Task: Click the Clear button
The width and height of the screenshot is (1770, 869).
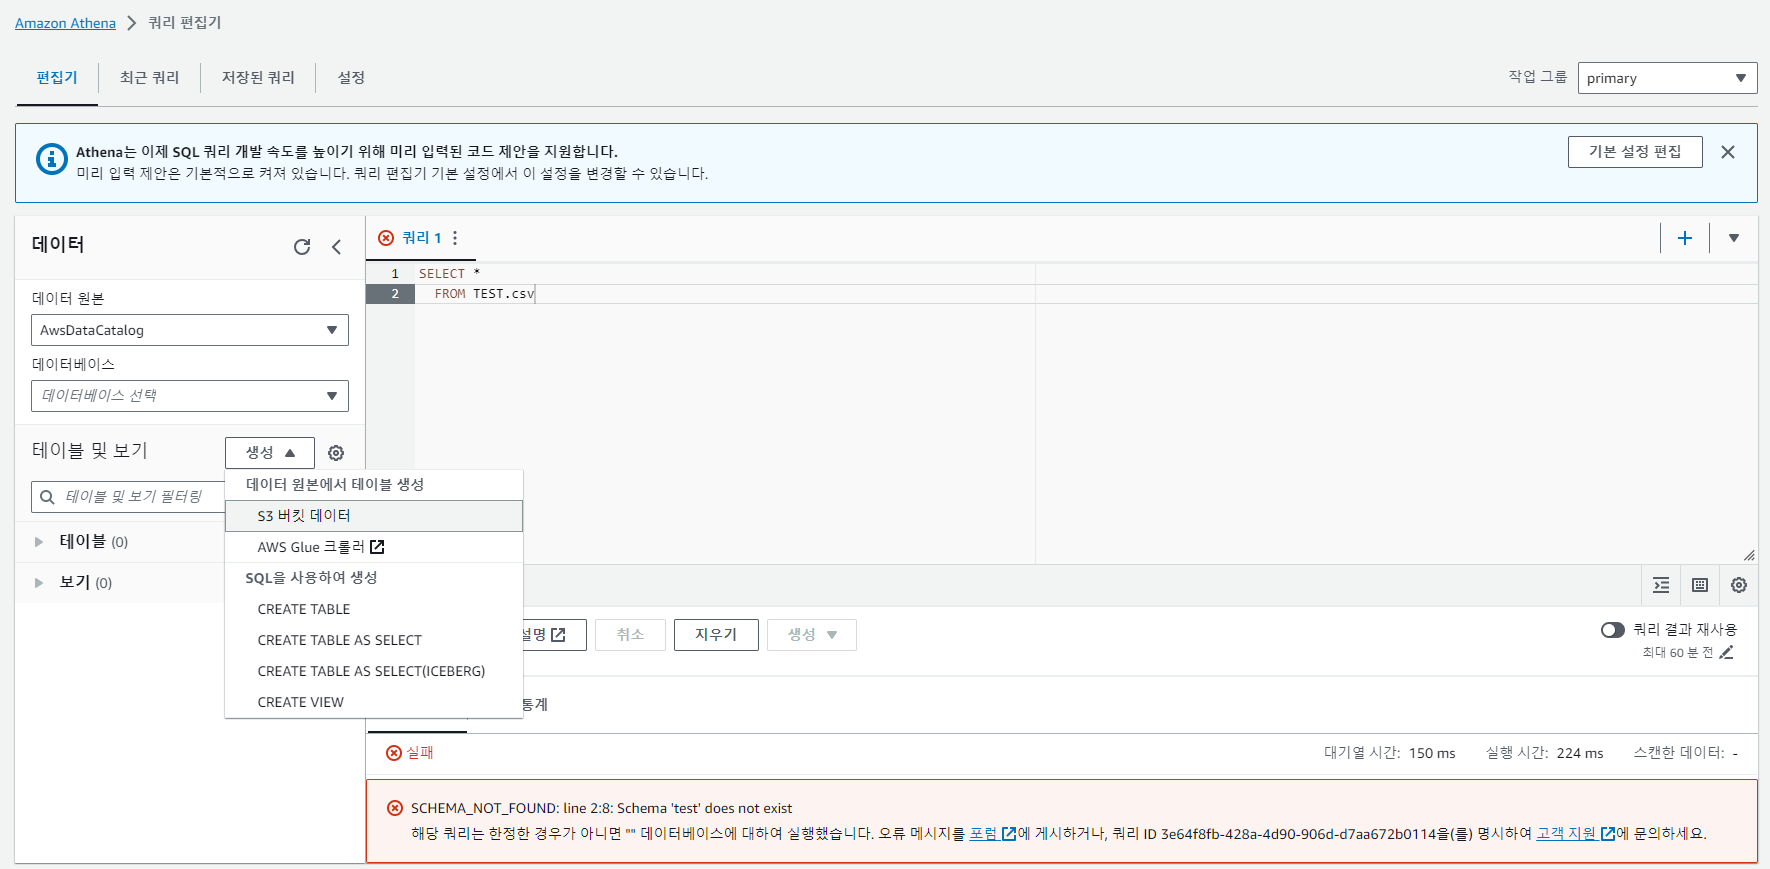Action: 716,635
